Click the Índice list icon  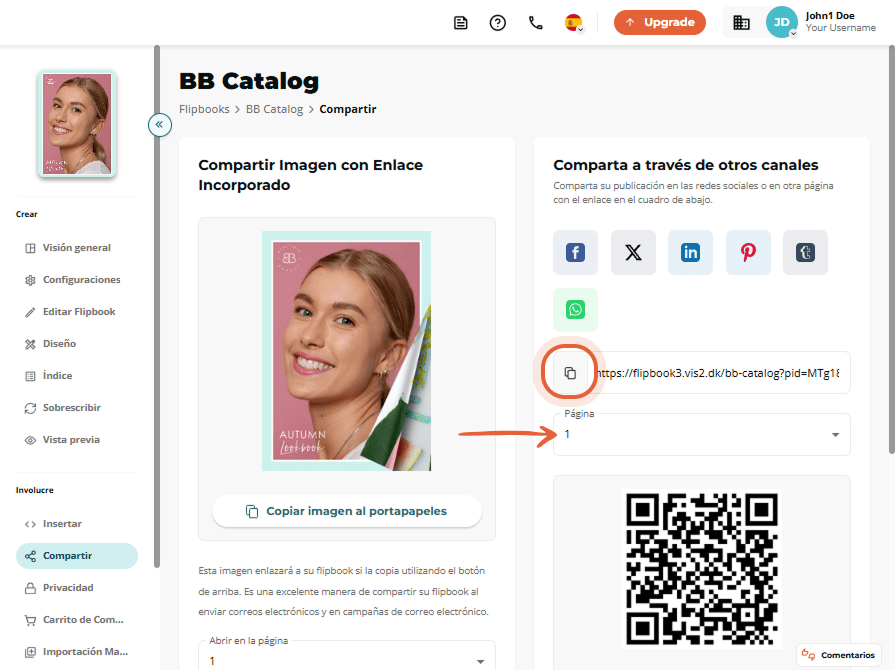(x=30, y=376)
